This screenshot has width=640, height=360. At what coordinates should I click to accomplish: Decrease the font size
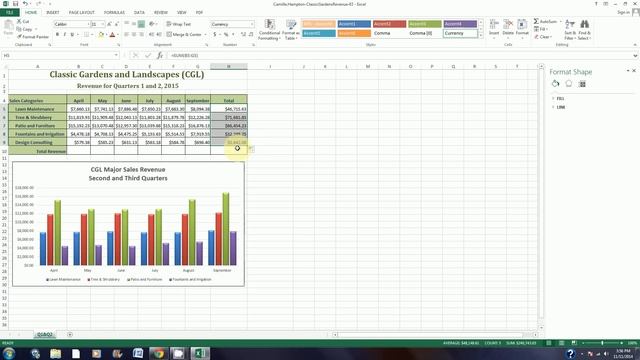pos(116,24)
